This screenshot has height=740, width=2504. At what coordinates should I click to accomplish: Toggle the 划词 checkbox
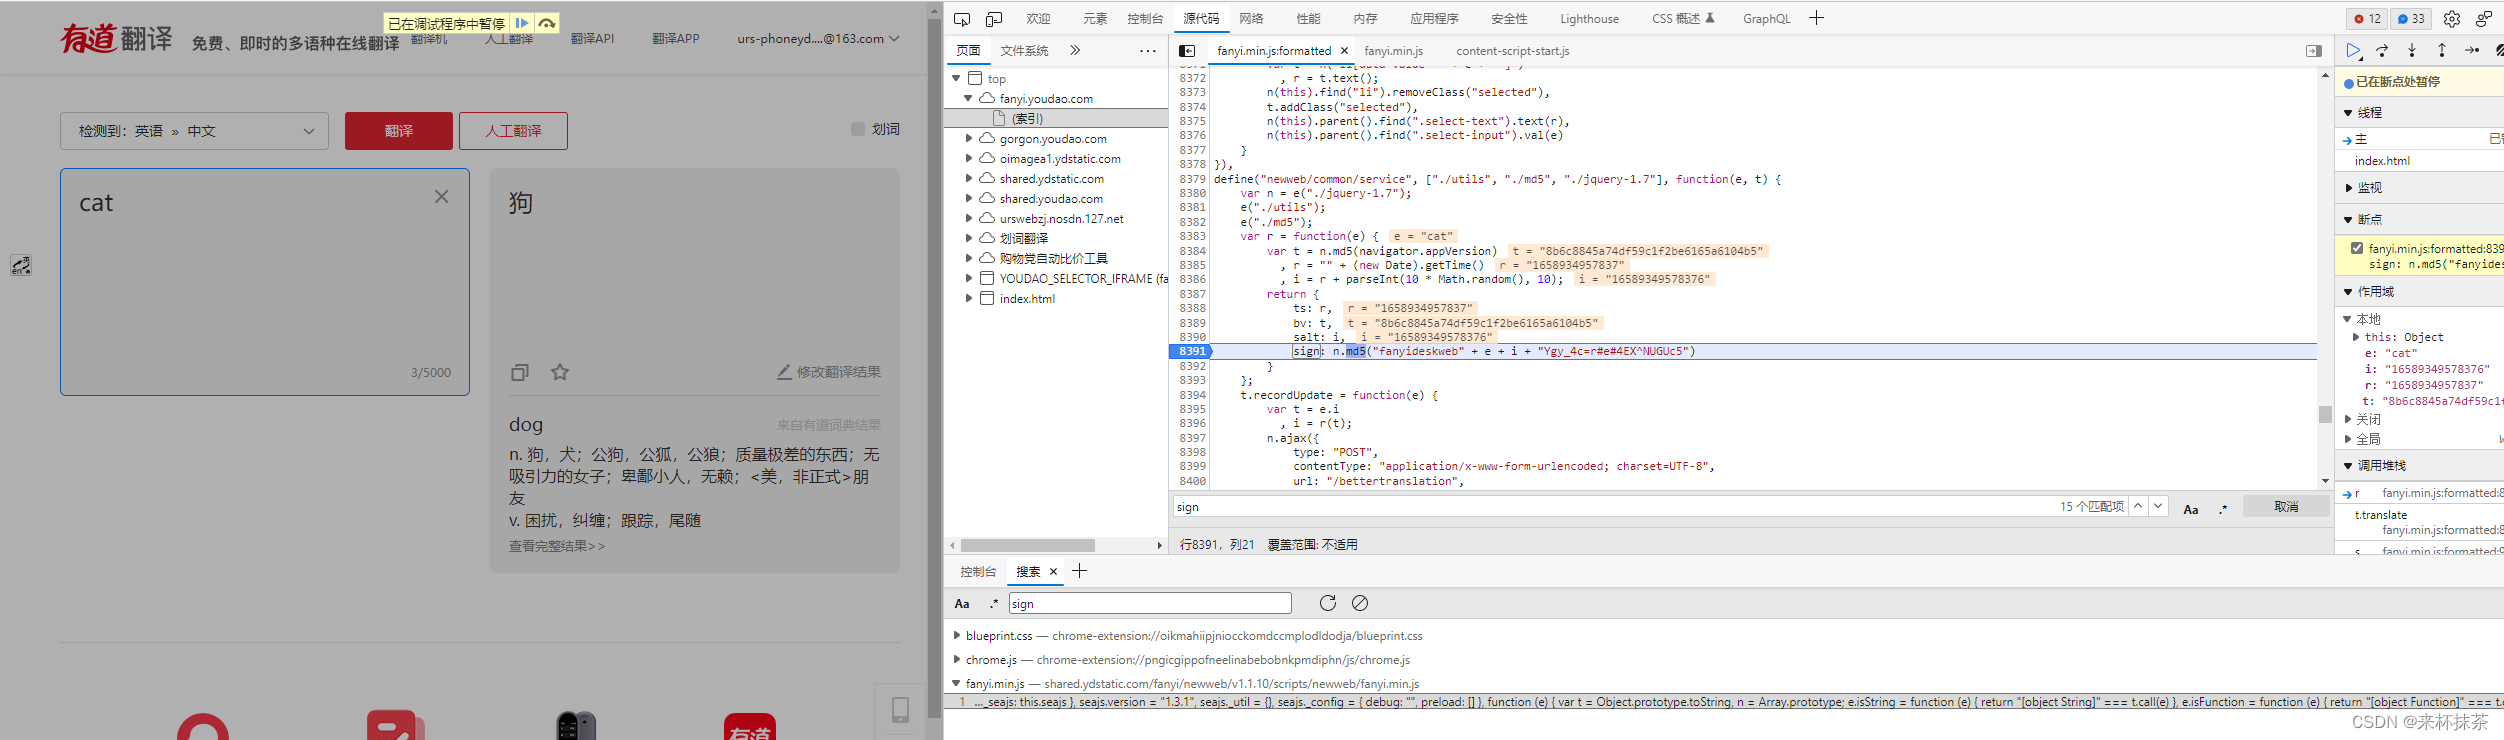857,129
